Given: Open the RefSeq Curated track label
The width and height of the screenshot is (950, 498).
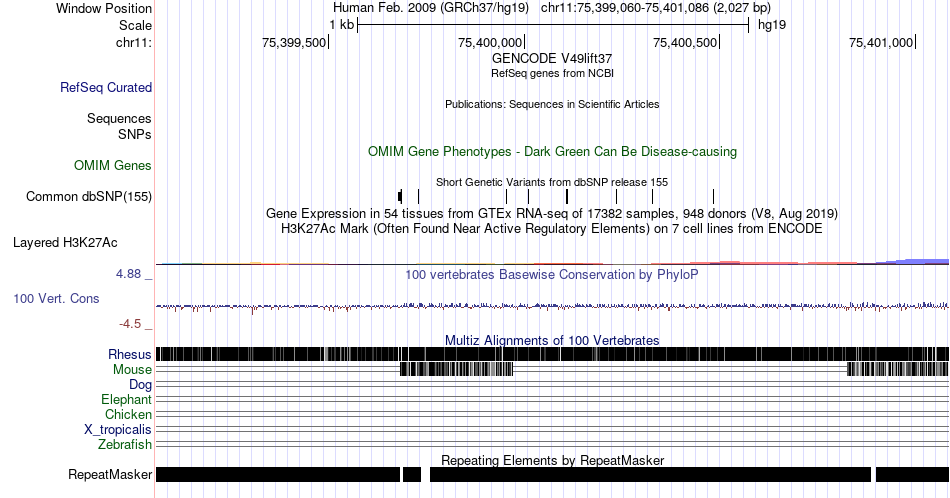Looking at the screenshot, I should tap(106, 87).
